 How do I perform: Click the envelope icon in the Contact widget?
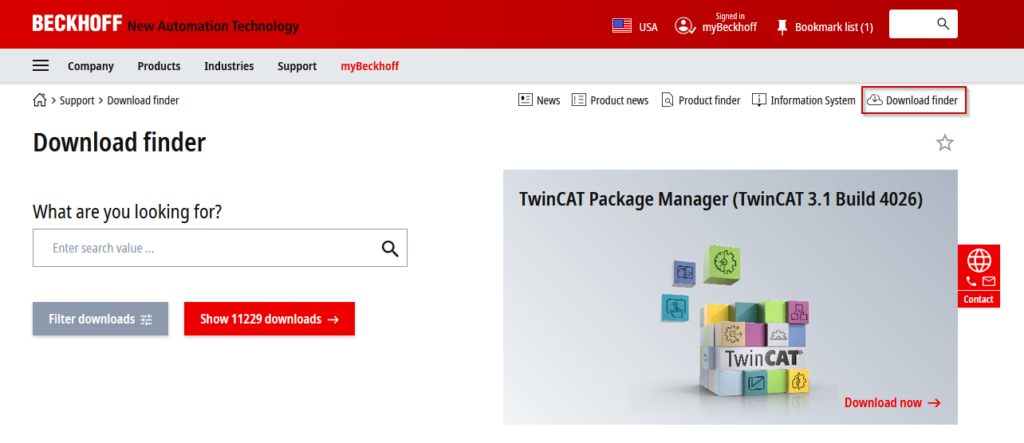click(988, 282)
